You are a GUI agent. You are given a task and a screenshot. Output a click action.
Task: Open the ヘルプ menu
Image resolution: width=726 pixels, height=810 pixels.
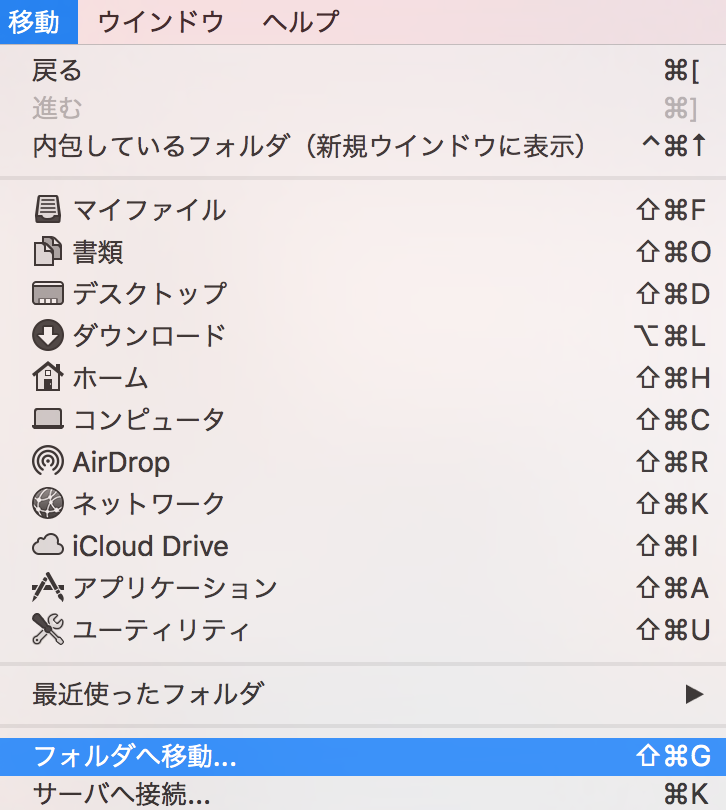point(300,21)
